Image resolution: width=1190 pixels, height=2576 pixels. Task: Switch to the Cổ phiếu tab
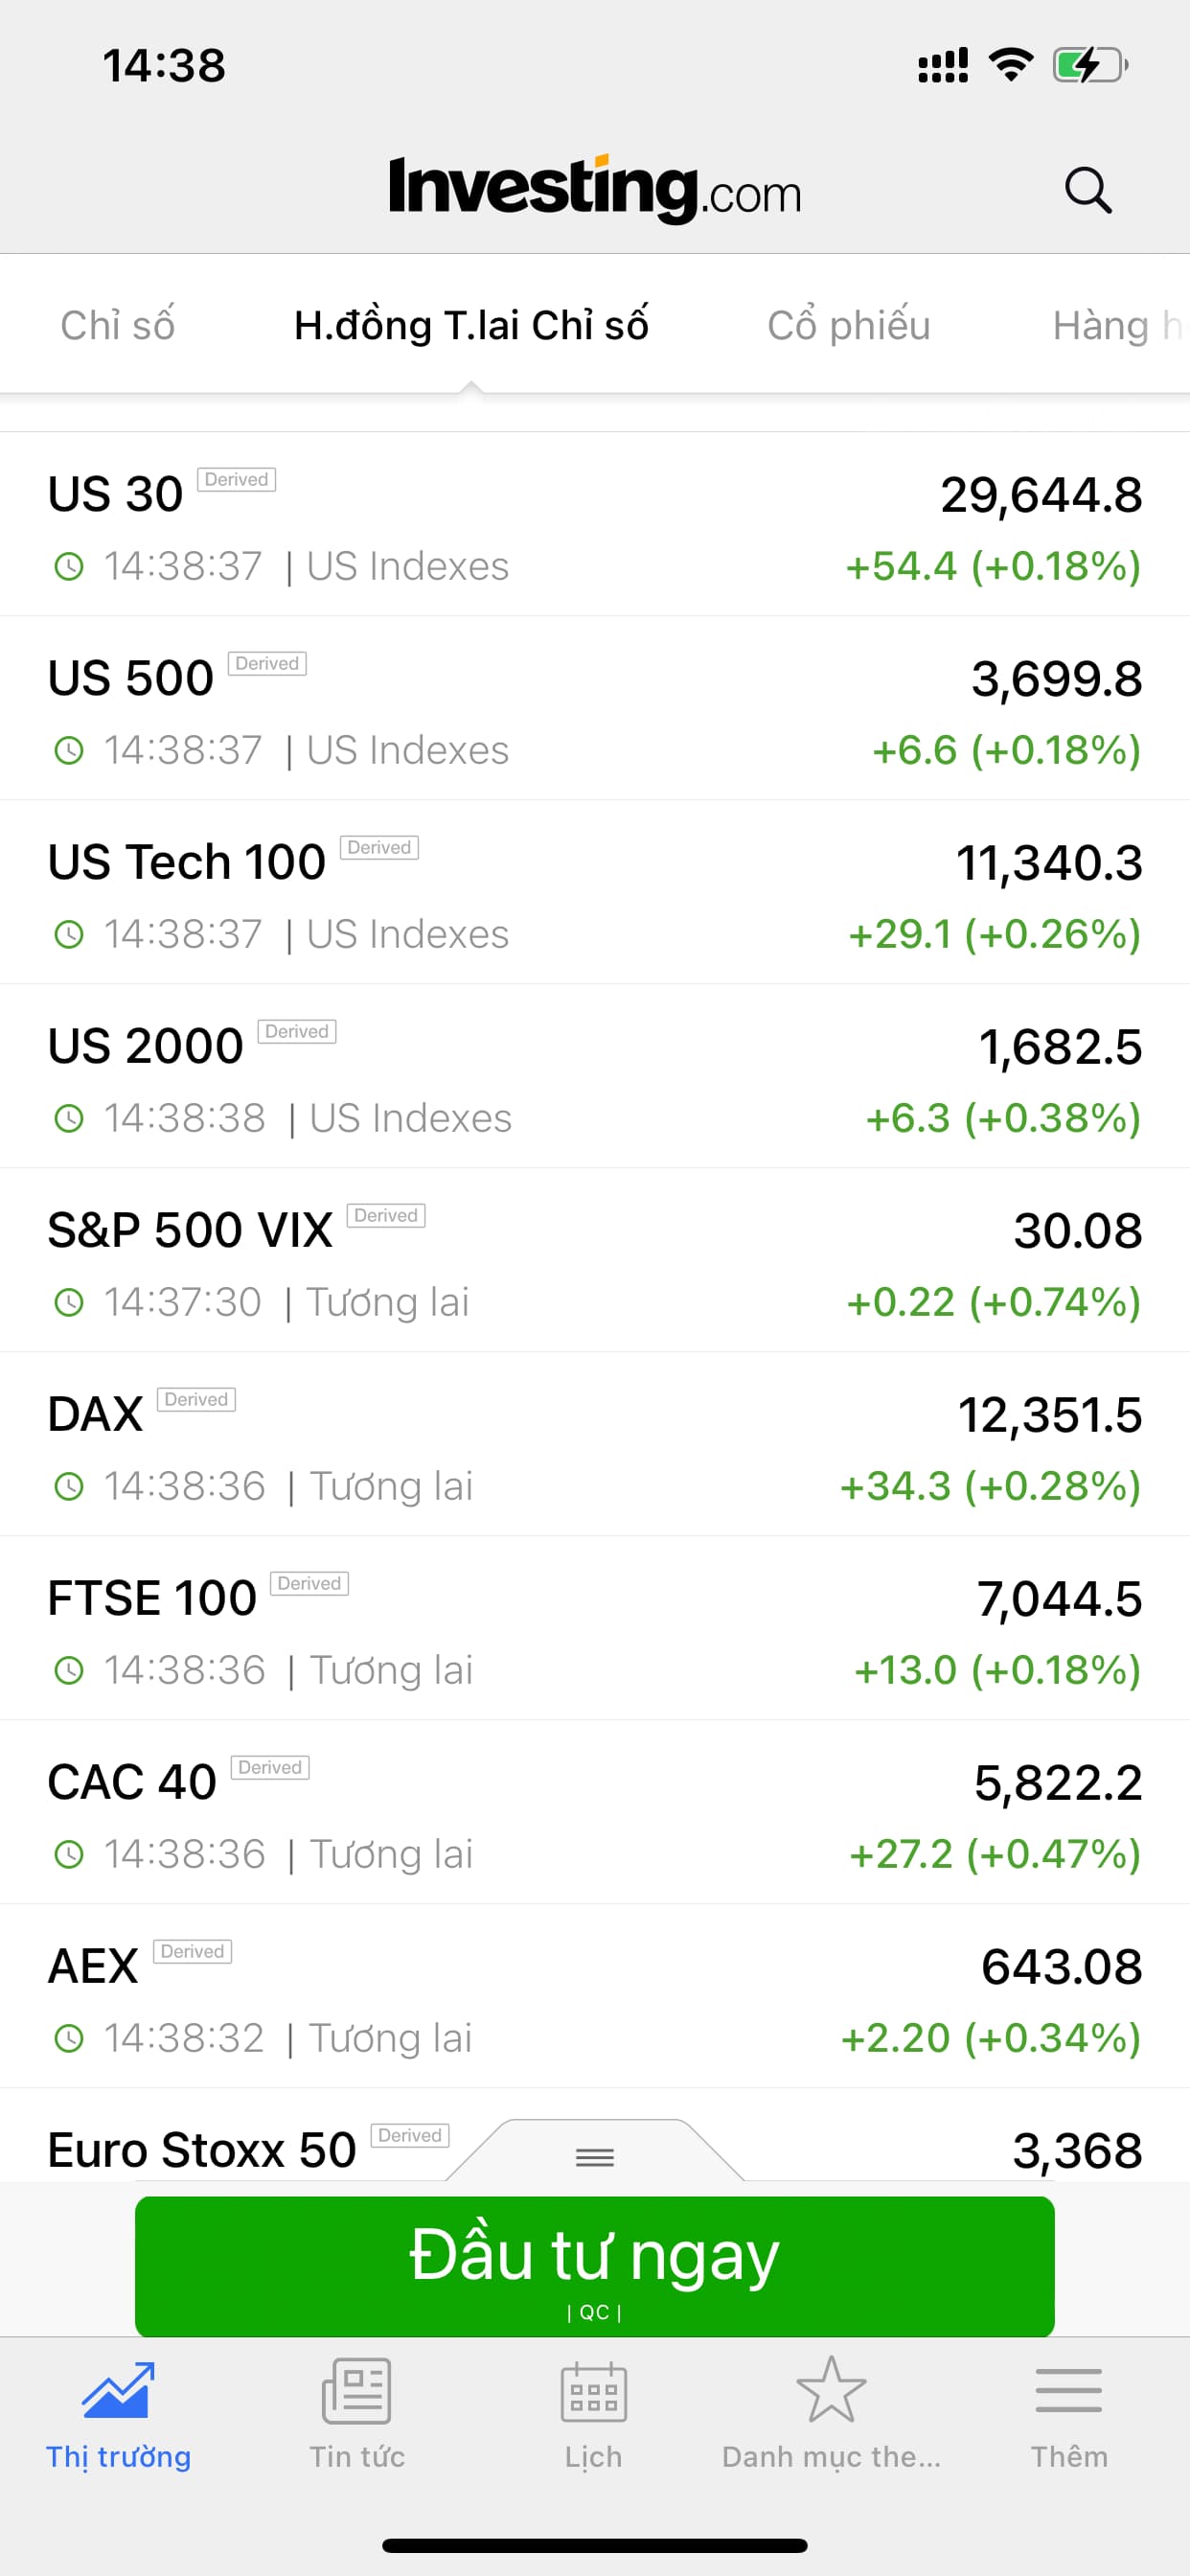click(x=848, y=326)
